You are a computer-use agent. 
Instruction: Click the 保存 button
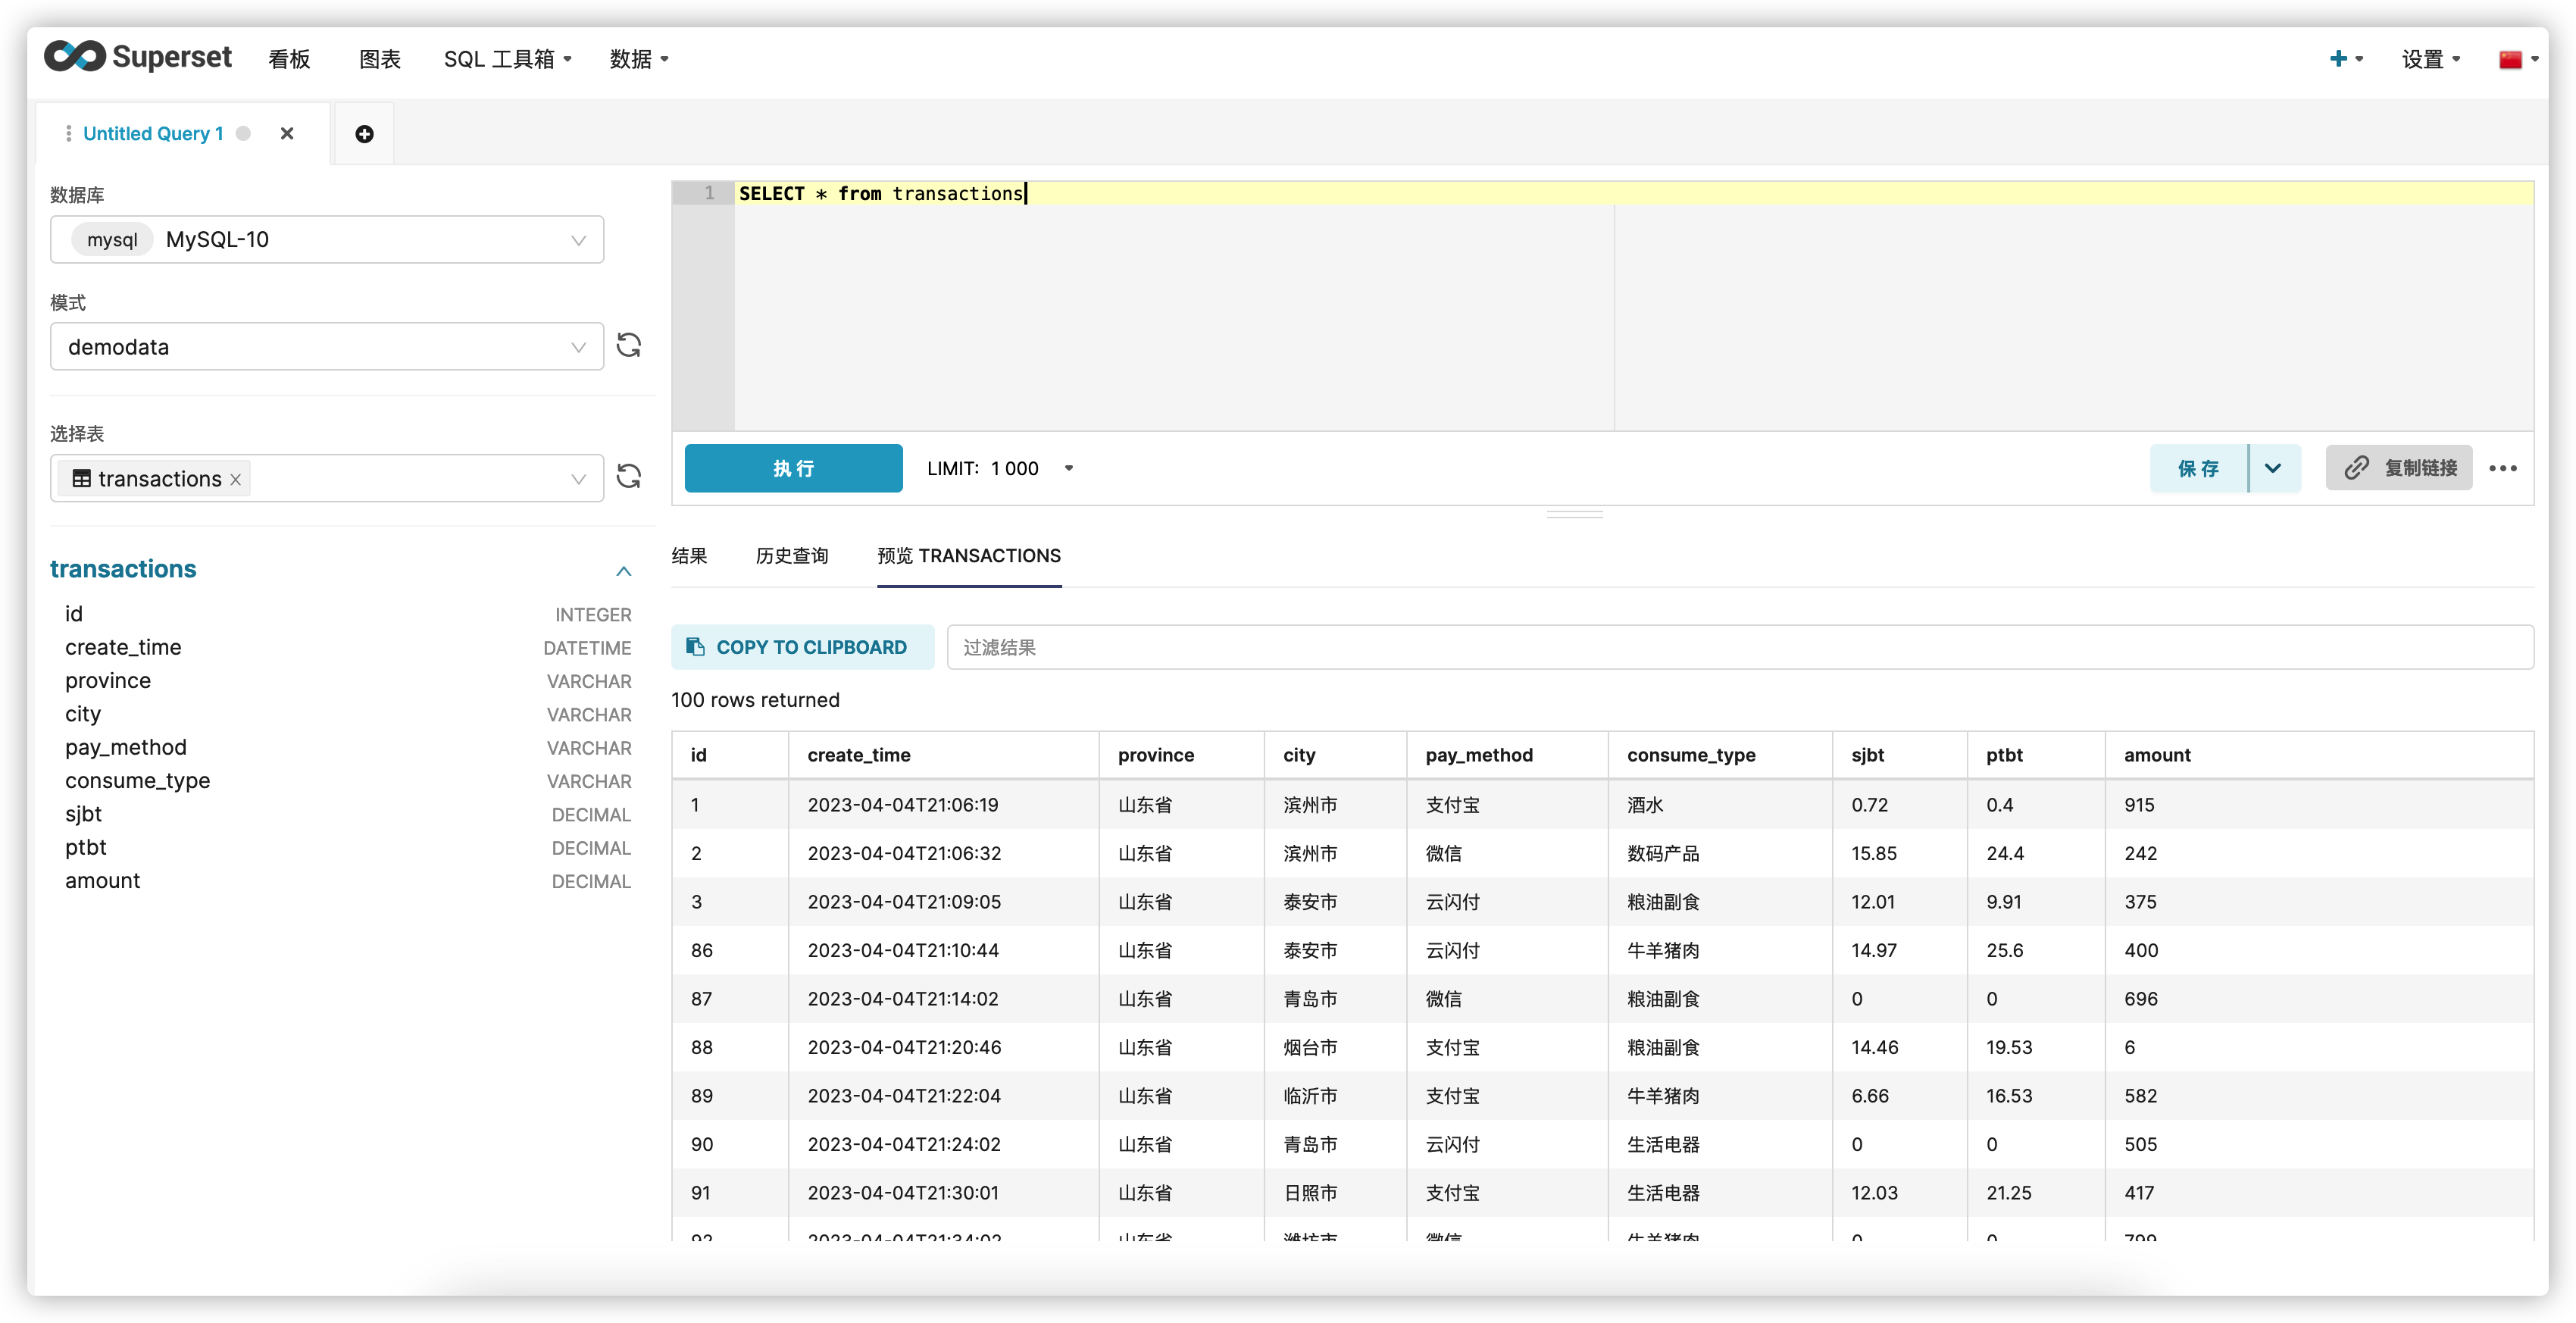point(2198,468)
